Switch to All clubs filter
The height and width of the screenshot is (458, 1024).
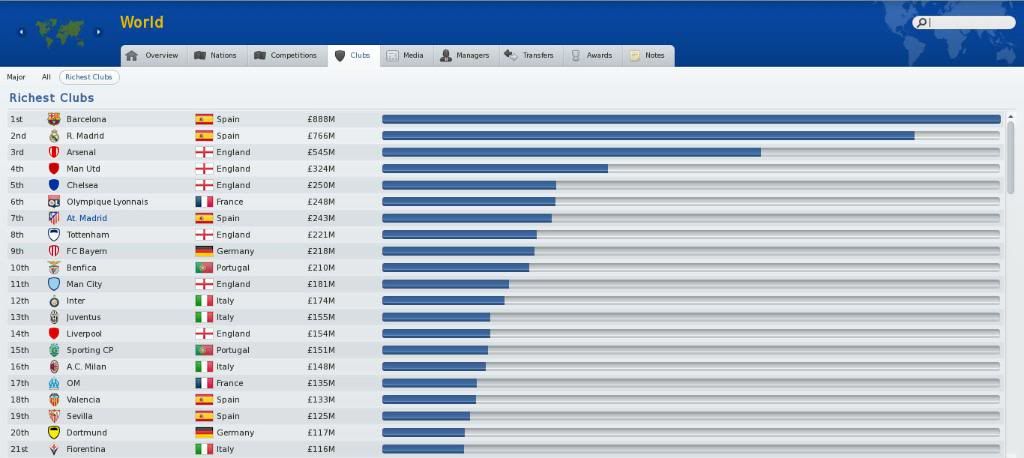pos(46,77)
